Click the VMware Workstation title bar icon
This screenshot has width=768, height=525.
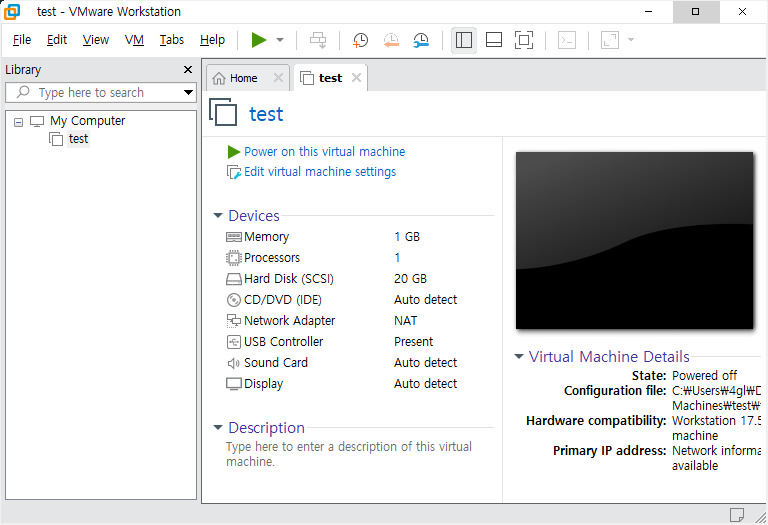pos(12,12)
